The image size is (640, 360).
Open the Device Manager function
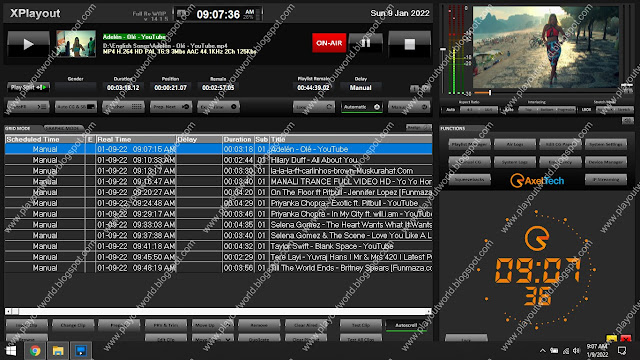click(x=606, y=162)
